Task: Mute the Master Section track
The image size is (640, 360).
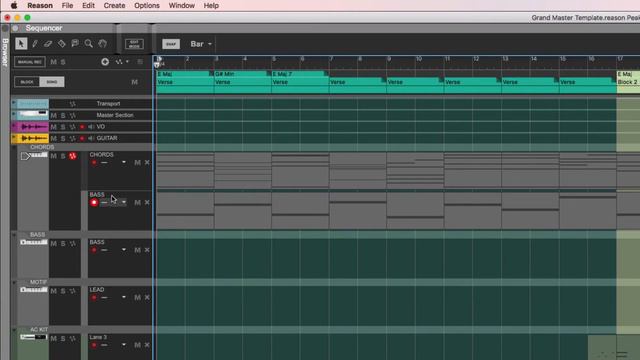Action: click(53, 116)
